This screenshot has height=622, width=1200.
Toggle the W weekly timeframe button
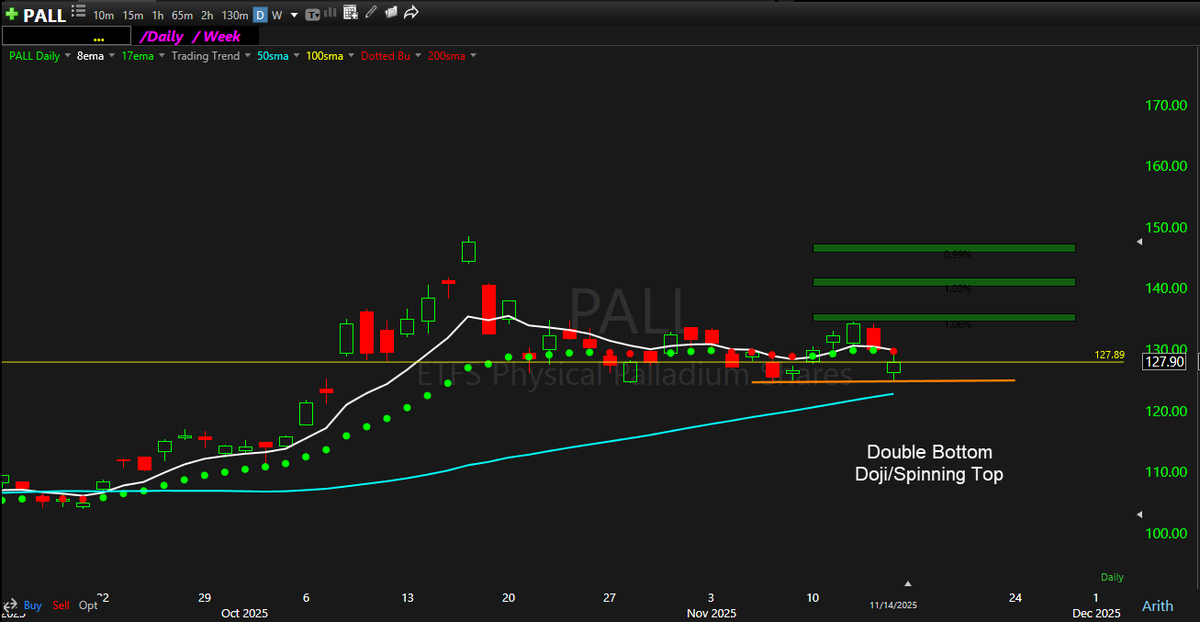click(x=277, y=15)
